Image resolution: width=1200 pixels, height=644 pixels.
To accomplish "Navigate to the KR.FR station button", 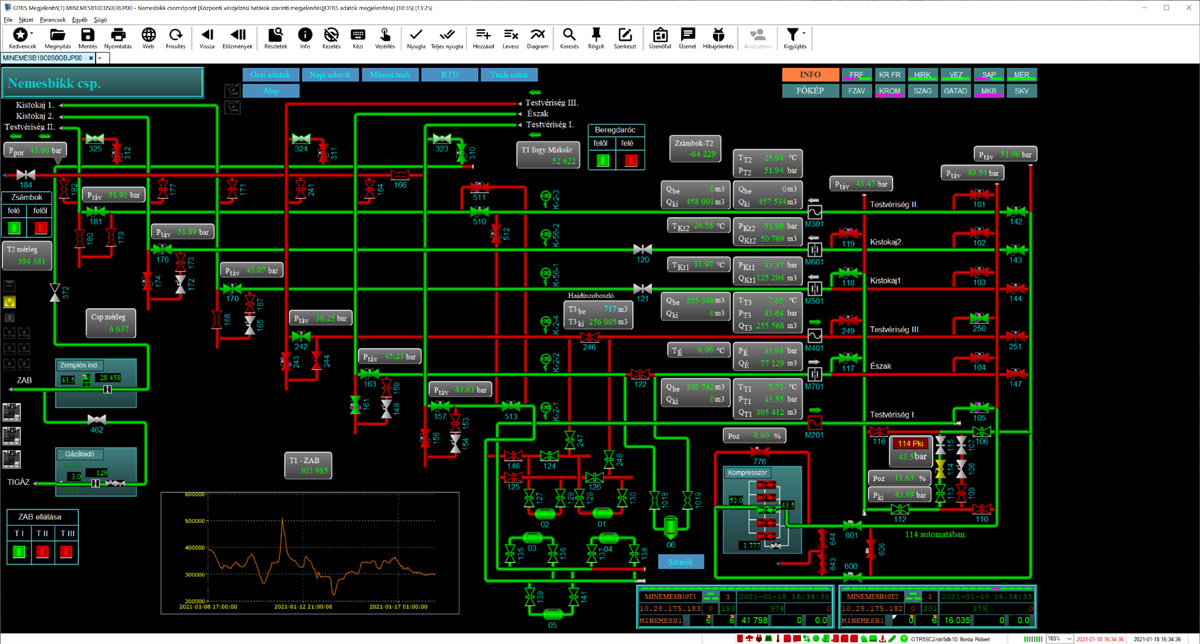I will 889,75.
